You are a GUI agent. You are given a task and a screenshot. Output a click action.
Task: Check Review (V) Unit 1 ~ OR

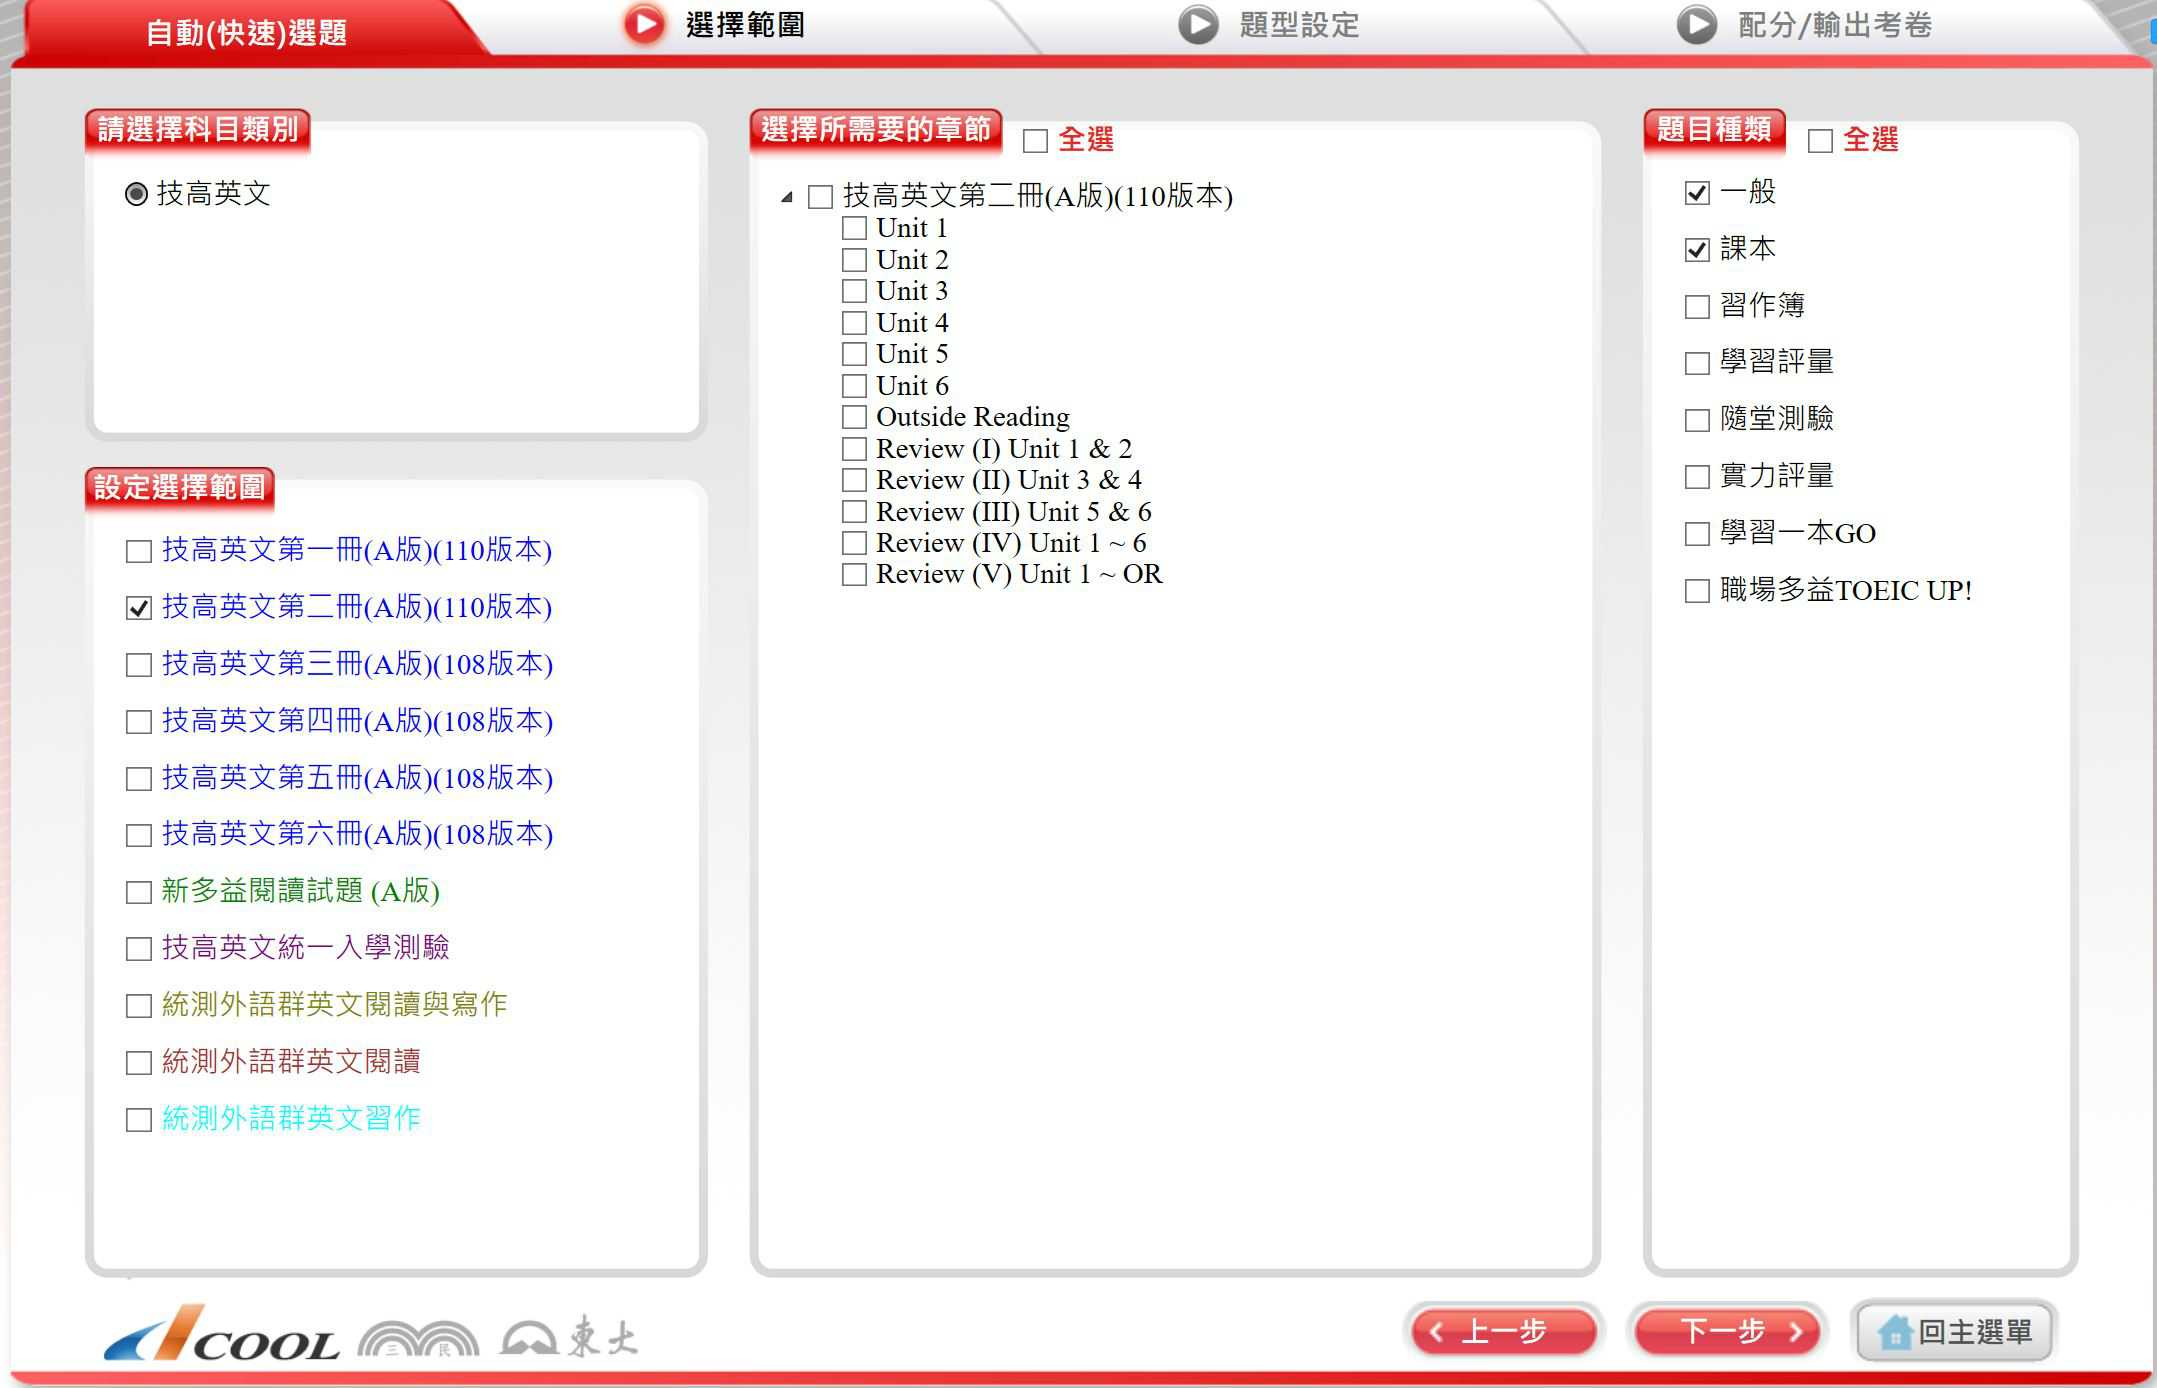click(x=854, y=575)
